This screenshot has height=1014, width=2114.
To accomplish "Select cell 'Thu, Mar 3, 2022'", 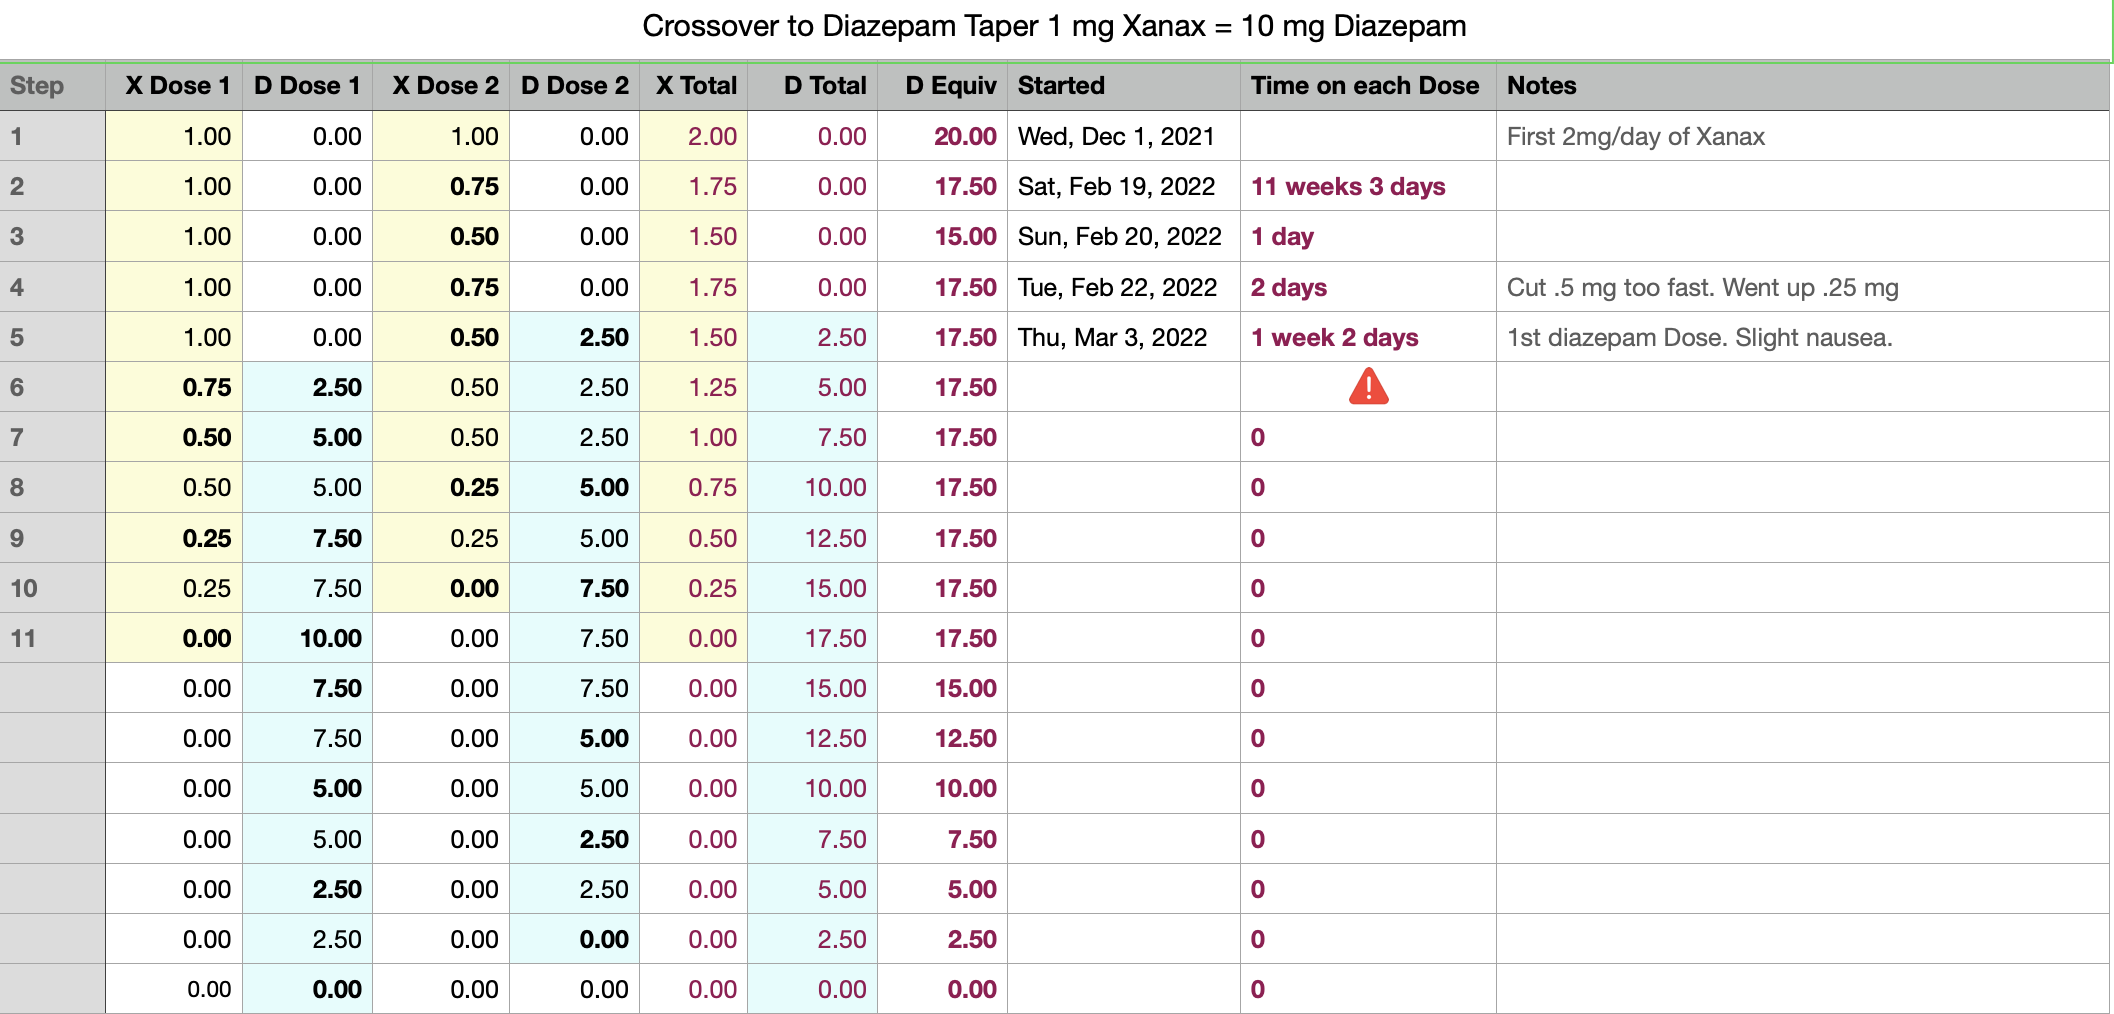I will (x=1124, y=337).
